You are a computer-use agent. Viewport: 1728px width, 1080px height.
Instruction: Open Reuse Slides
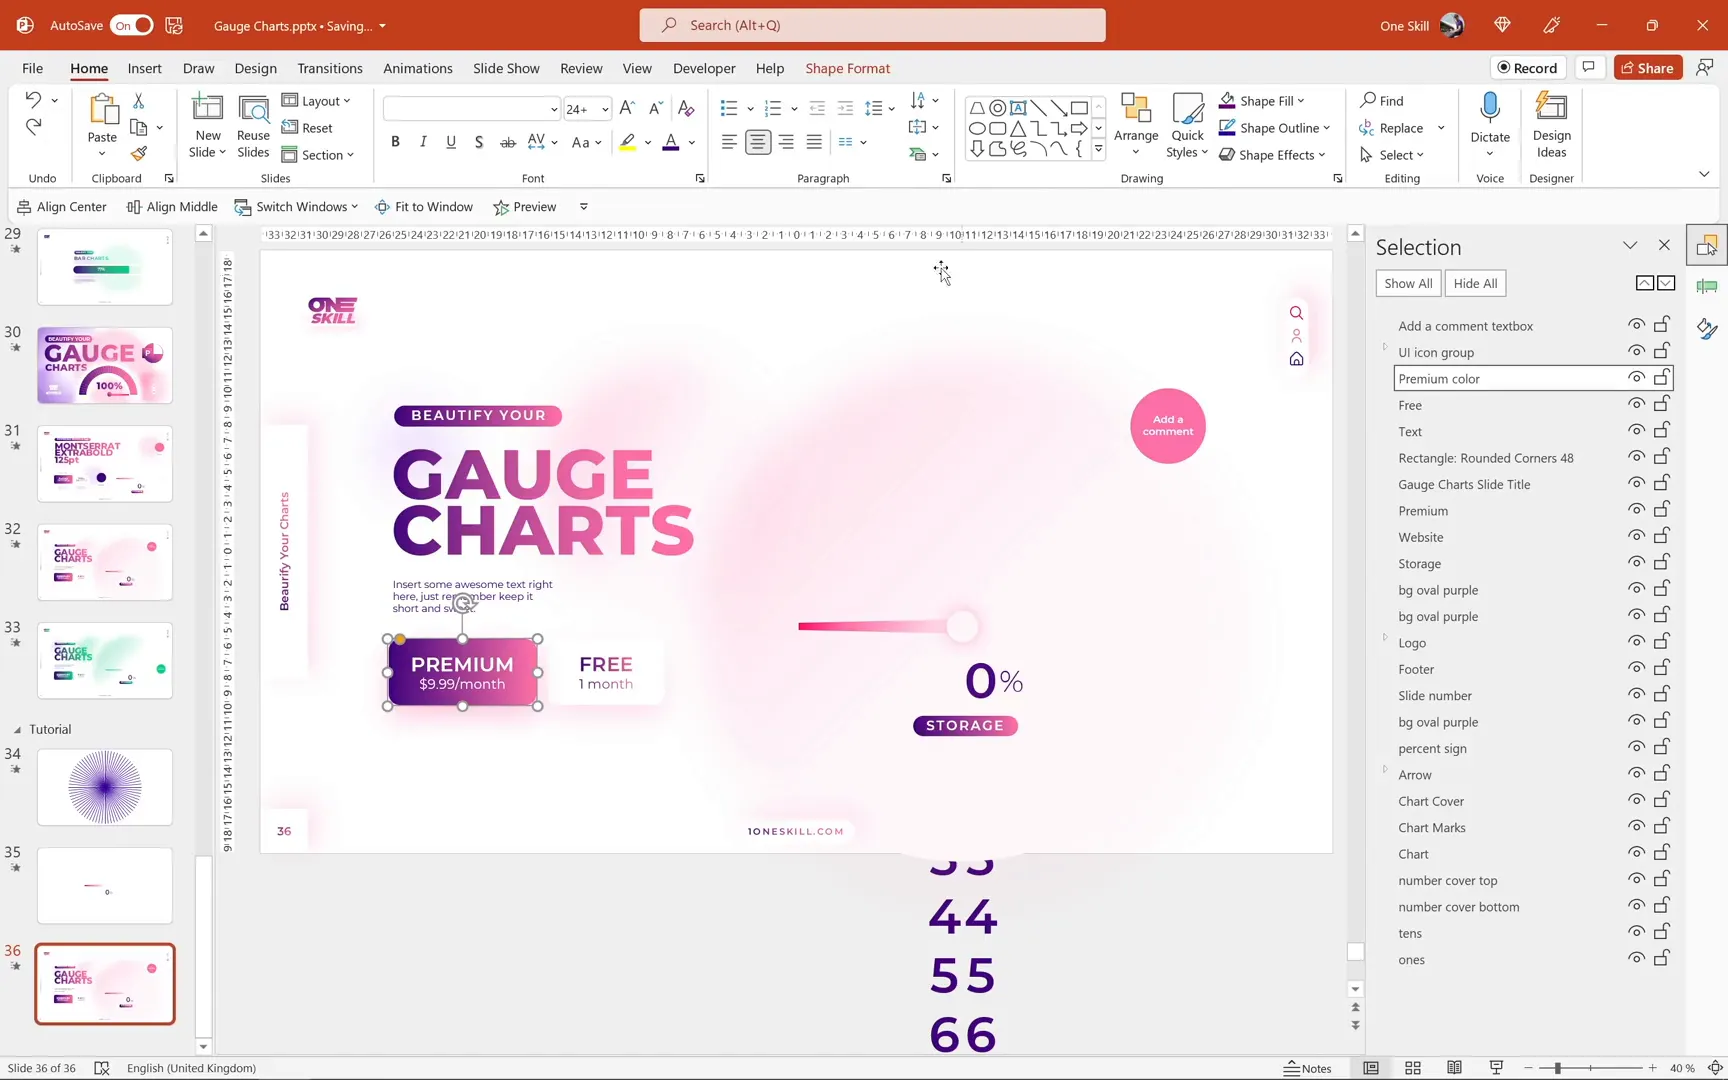pos(253,125)
